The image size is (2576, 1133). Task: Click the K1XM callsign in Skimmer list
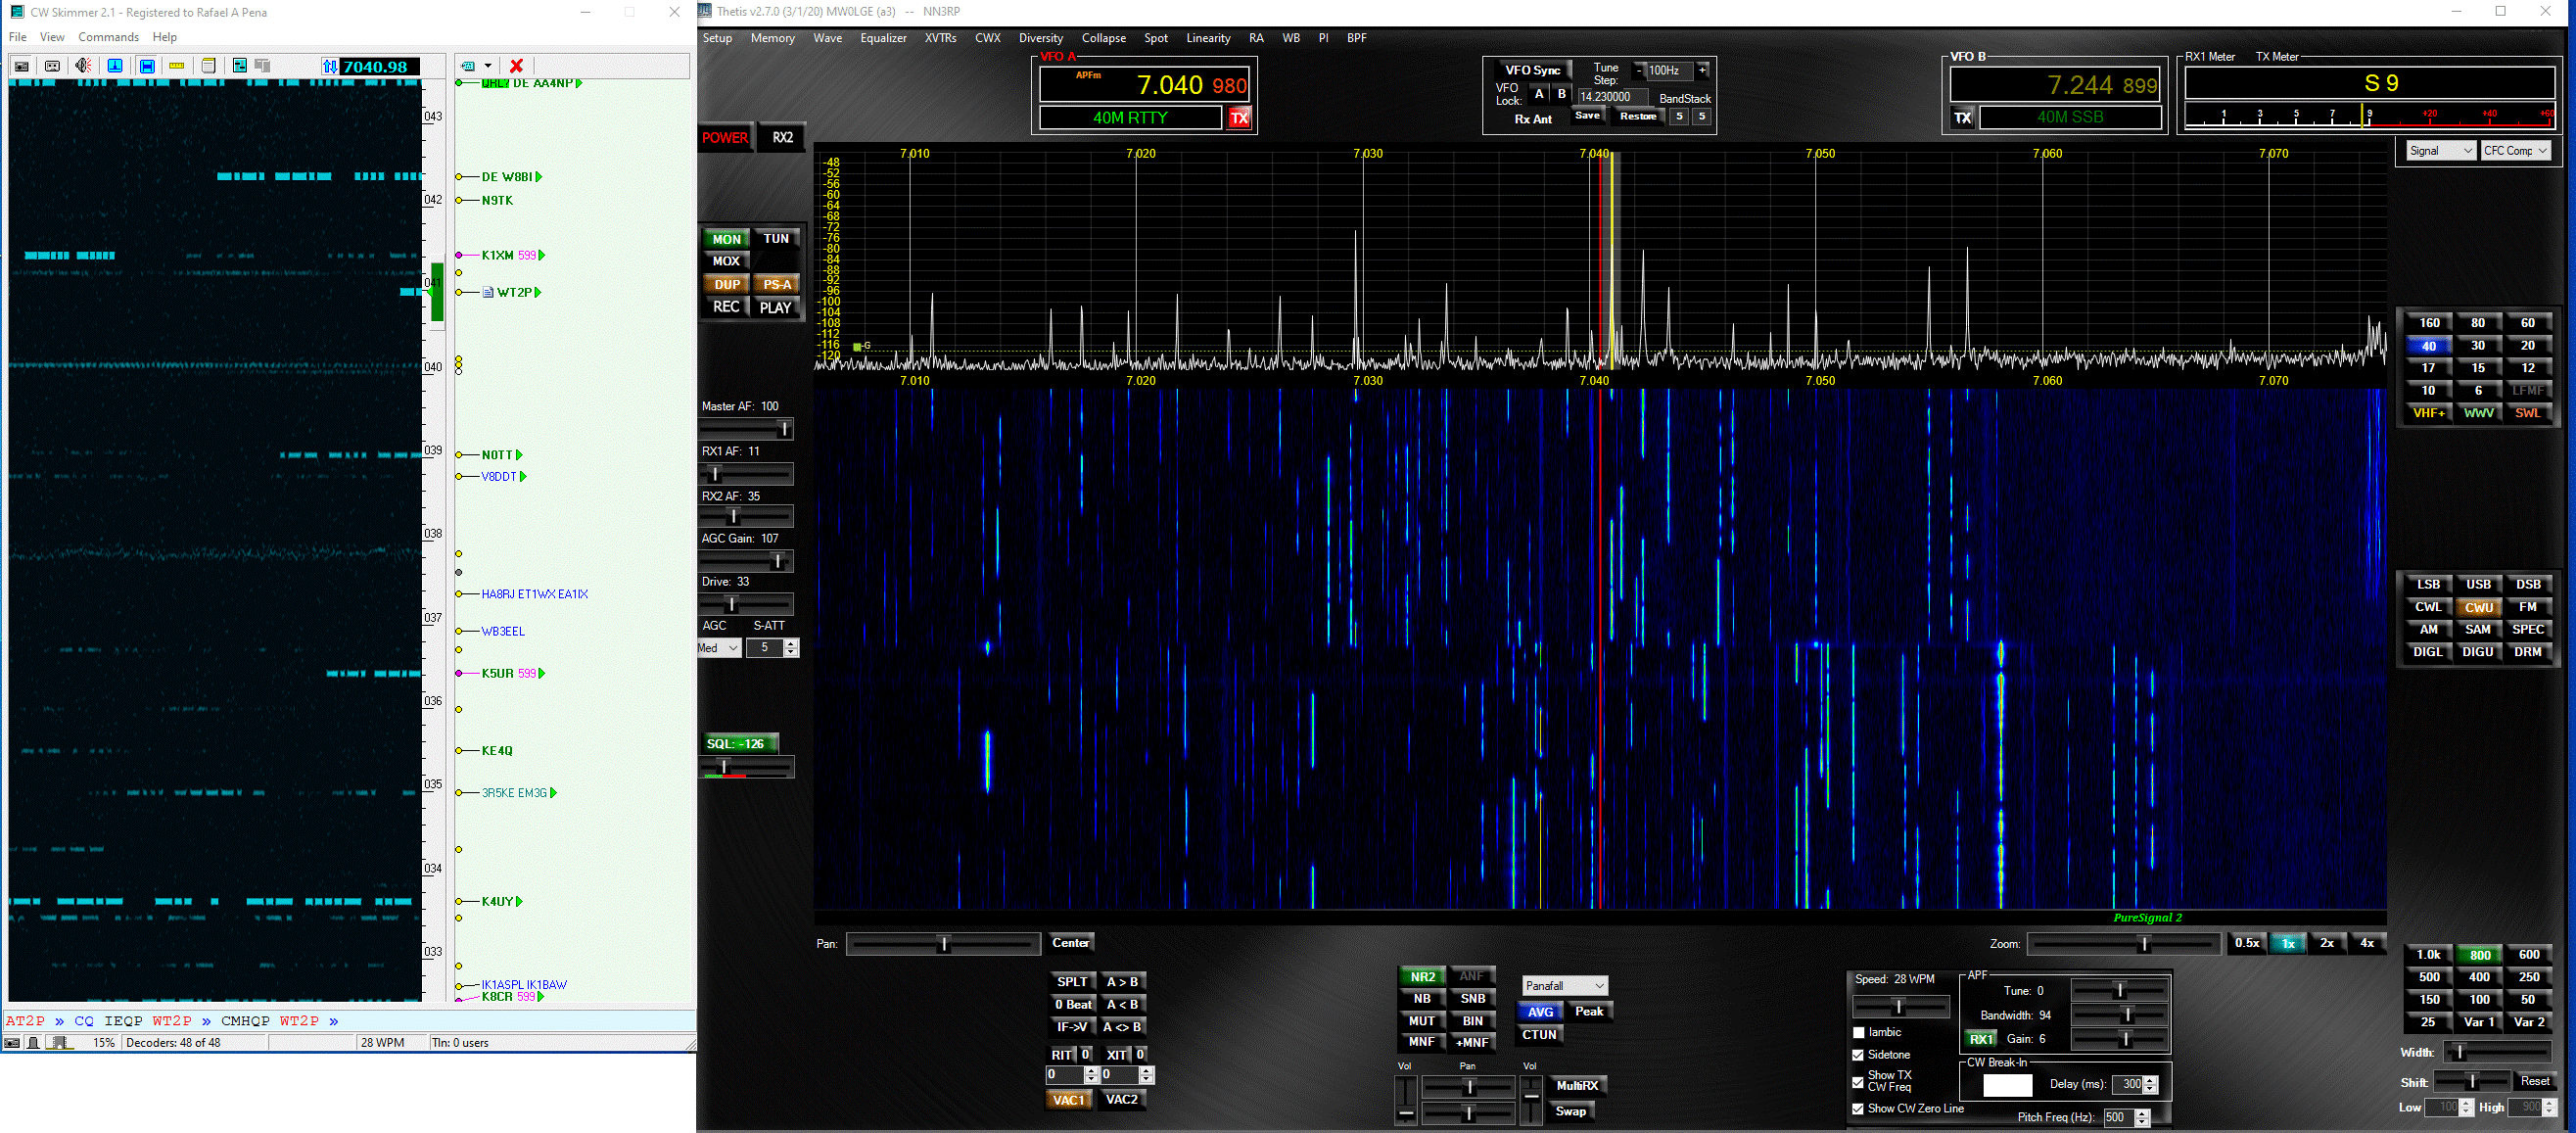pos(497,255)
